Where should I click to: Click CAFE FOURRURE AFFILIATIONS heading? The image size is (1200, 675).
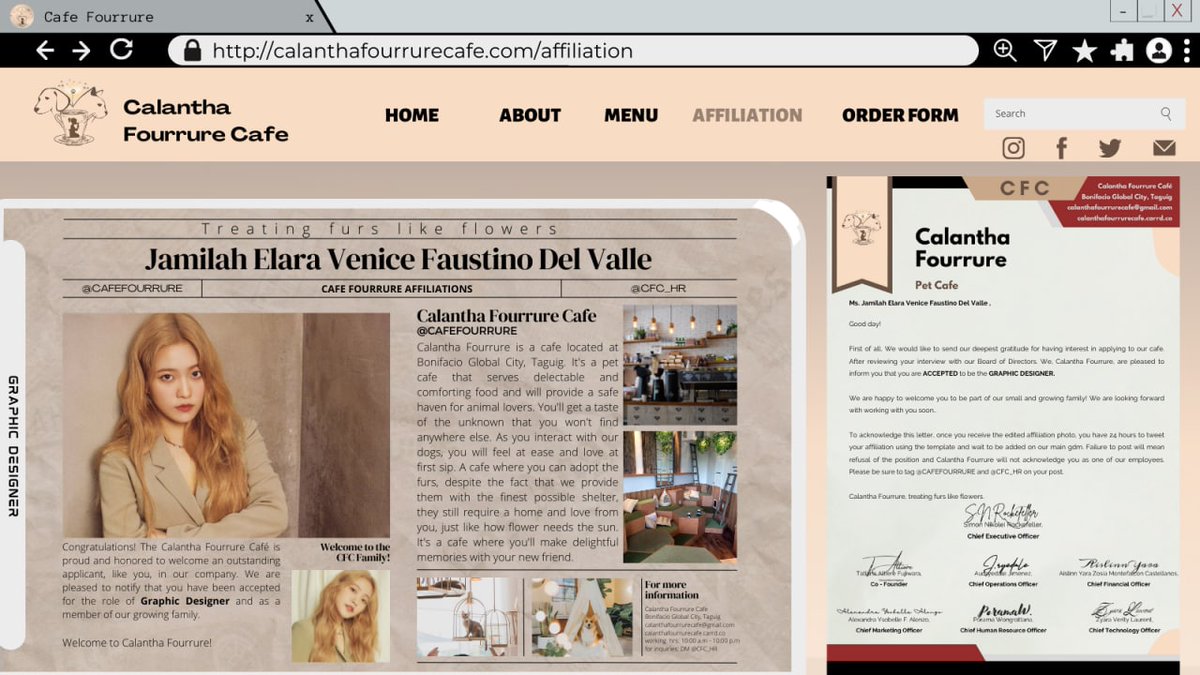point(397,289)
